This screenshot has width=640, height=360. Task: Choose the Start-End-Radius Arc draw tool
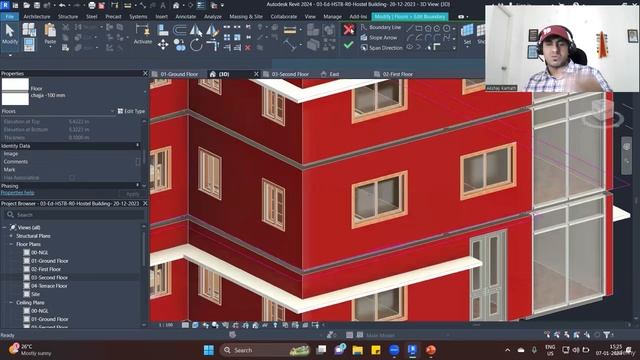pyautogui.click(x=410, y=38)
